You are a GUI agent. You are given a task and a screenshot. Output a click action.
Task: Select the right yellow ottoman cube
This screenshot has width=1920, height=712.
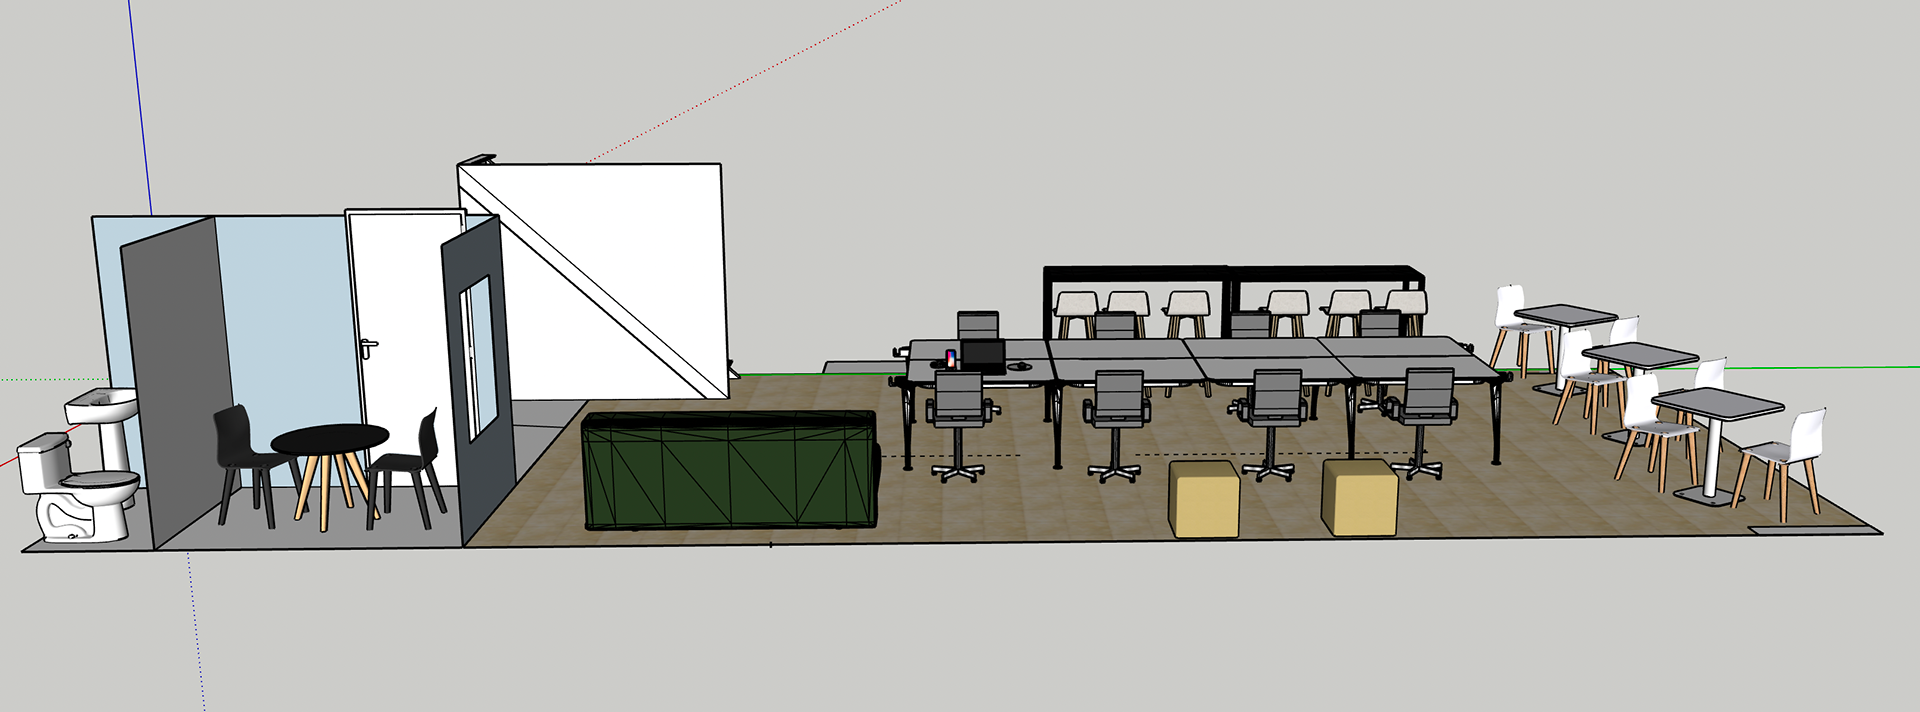1359,498
